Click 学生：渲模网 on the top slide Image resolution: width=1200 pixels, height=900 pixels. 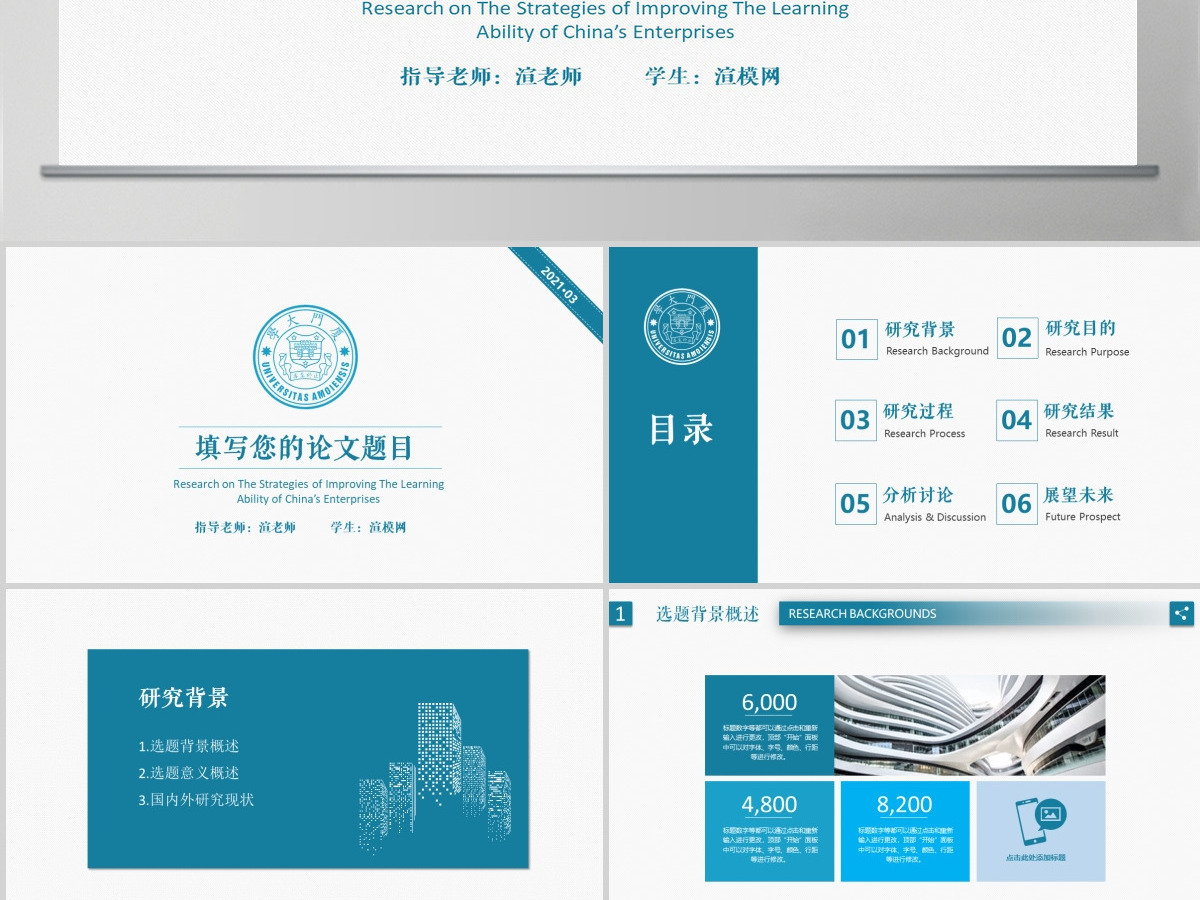point(712,76)
